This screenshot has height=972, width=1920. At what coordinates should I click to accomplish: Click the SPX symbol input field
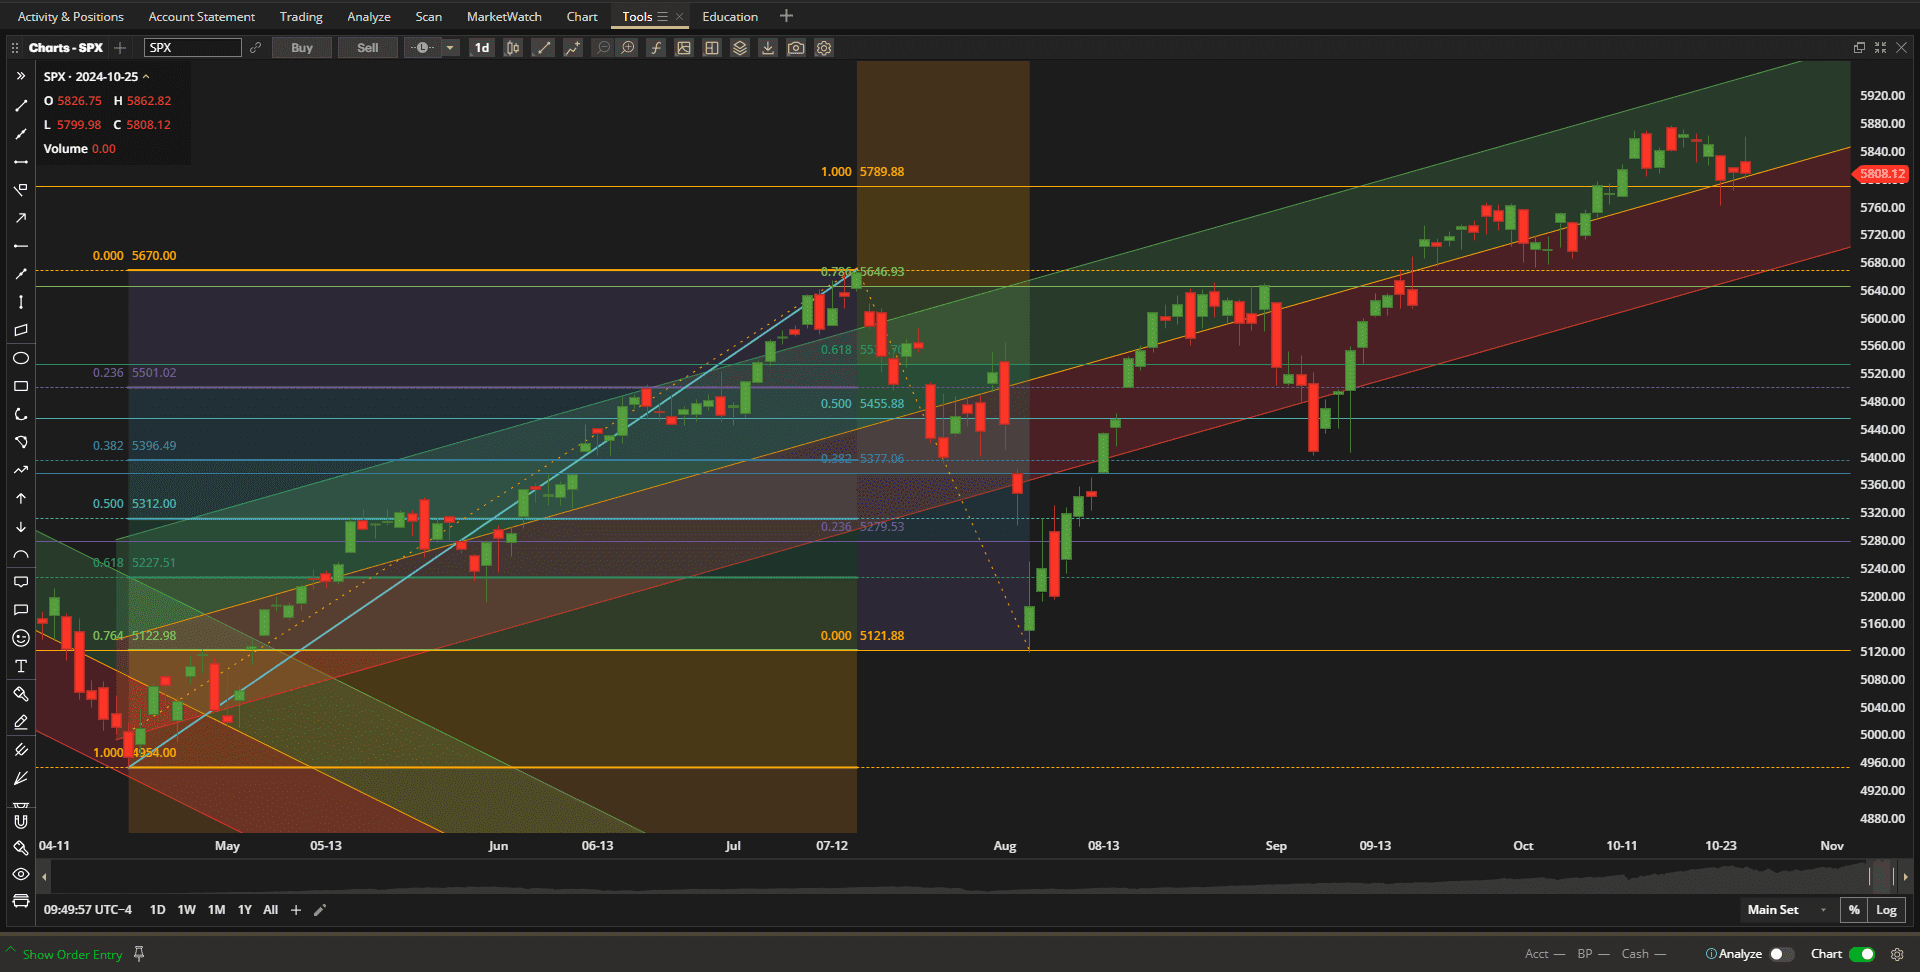(x=193, y=48)
